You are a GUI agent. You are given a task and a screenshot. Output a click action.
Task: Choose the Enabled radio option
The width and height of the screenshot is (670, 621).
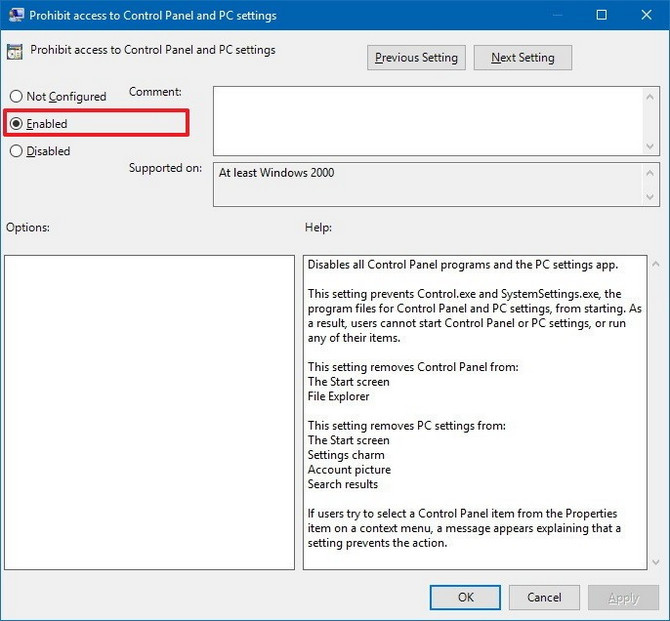pos(16,124)
